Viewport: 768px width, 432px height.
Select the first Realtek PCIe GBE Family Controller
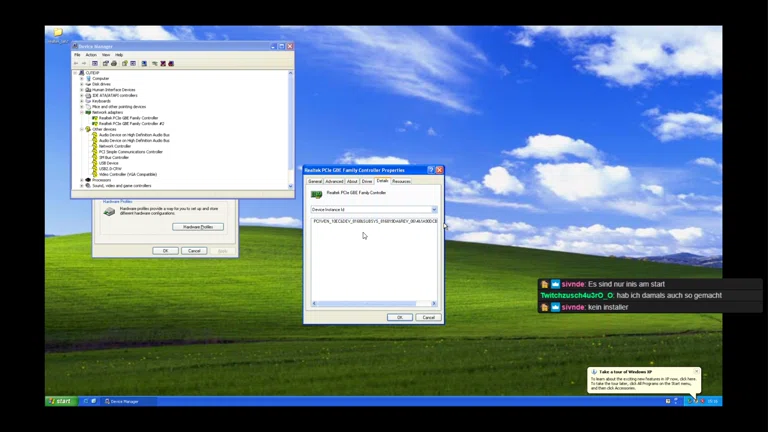pyautogui.click(x=128, y=118)
